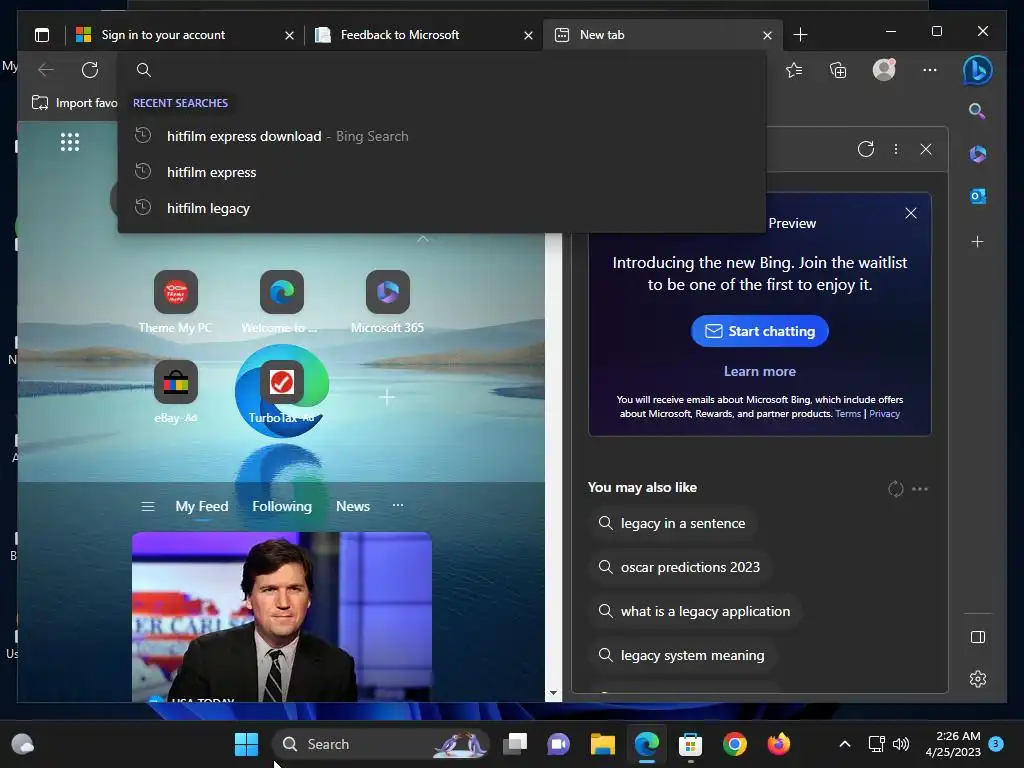Screen dimensions: 1024x768
Task: Open the TurboTax Ad quick link tile
Action: tap(281, 382)
